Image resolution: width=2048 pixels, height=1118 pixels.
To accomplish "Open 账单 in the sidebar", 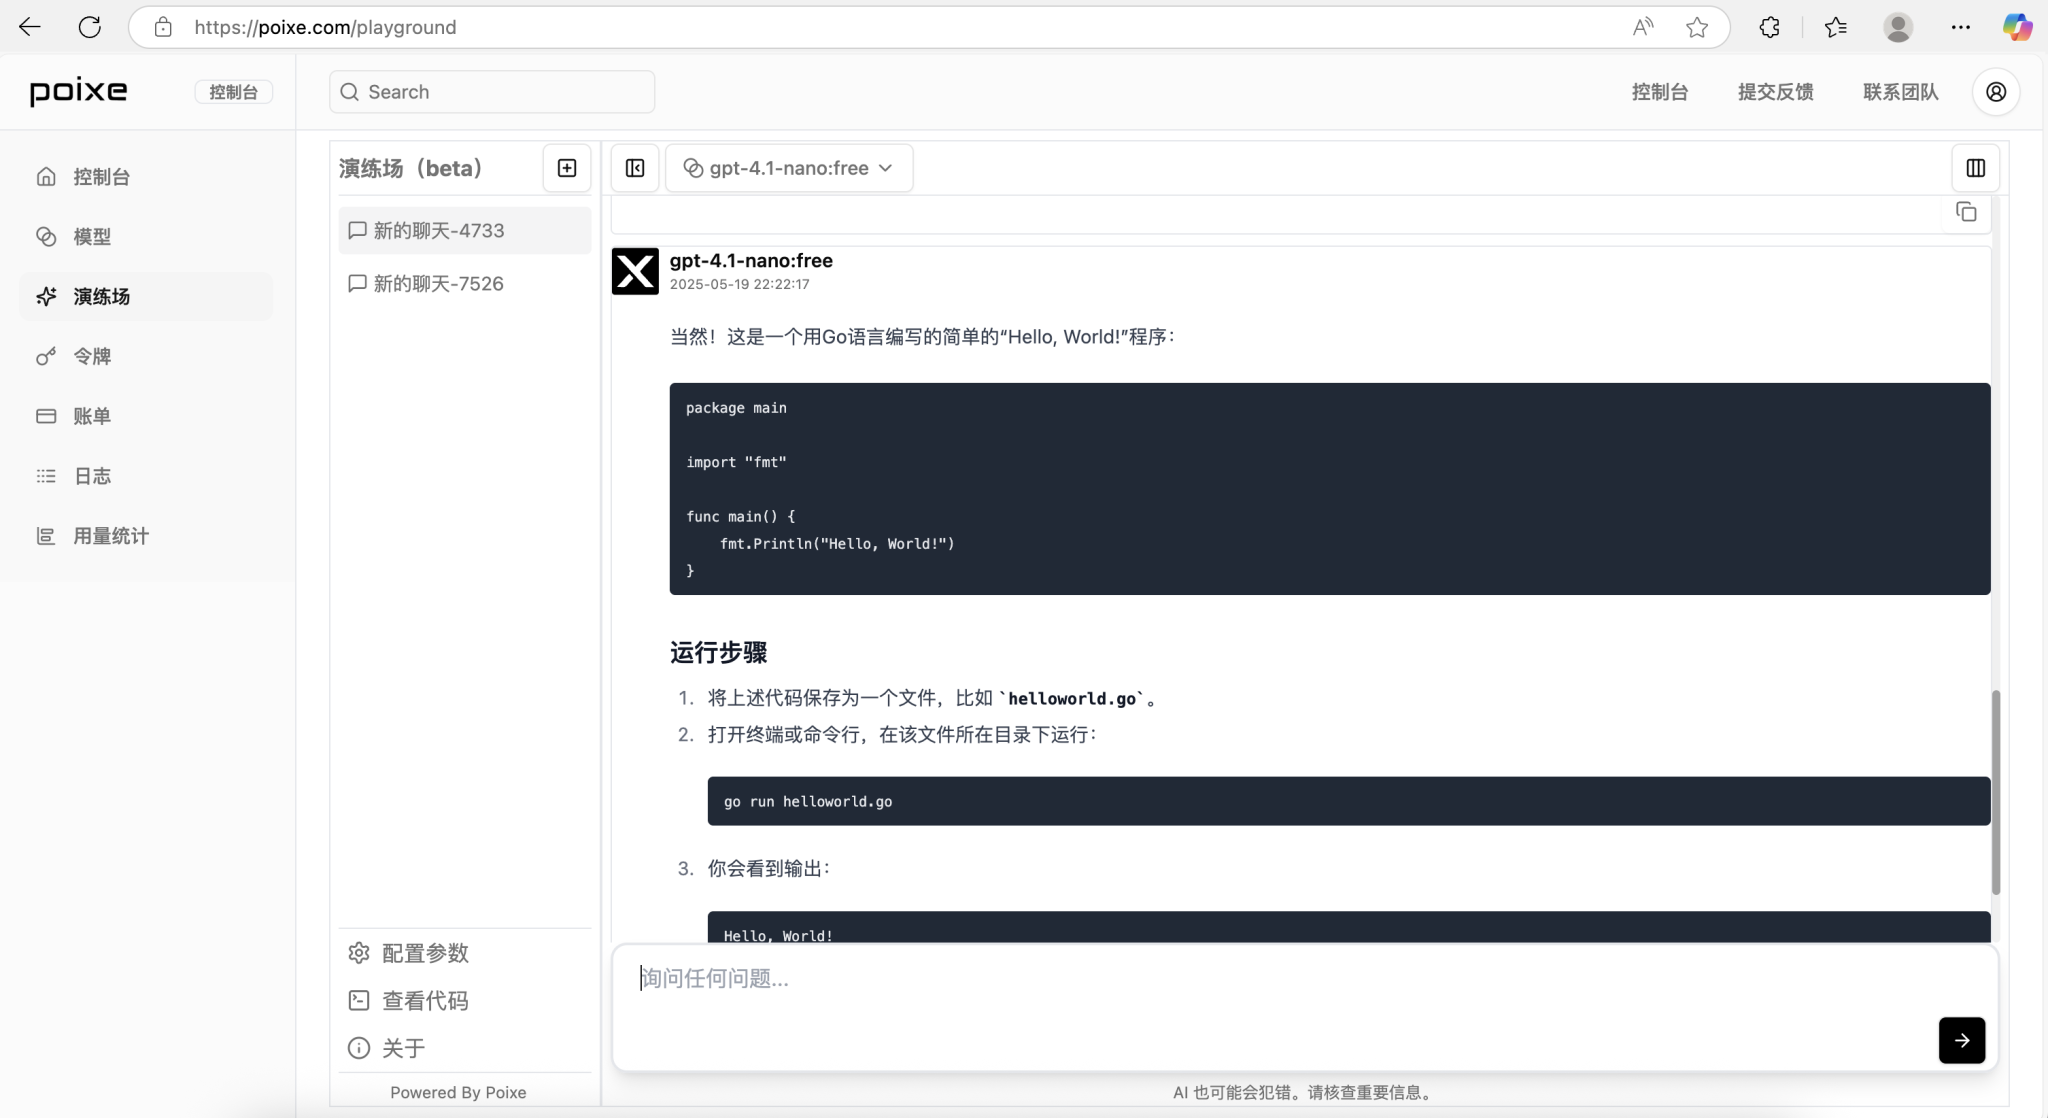I will tap(146, 416).
